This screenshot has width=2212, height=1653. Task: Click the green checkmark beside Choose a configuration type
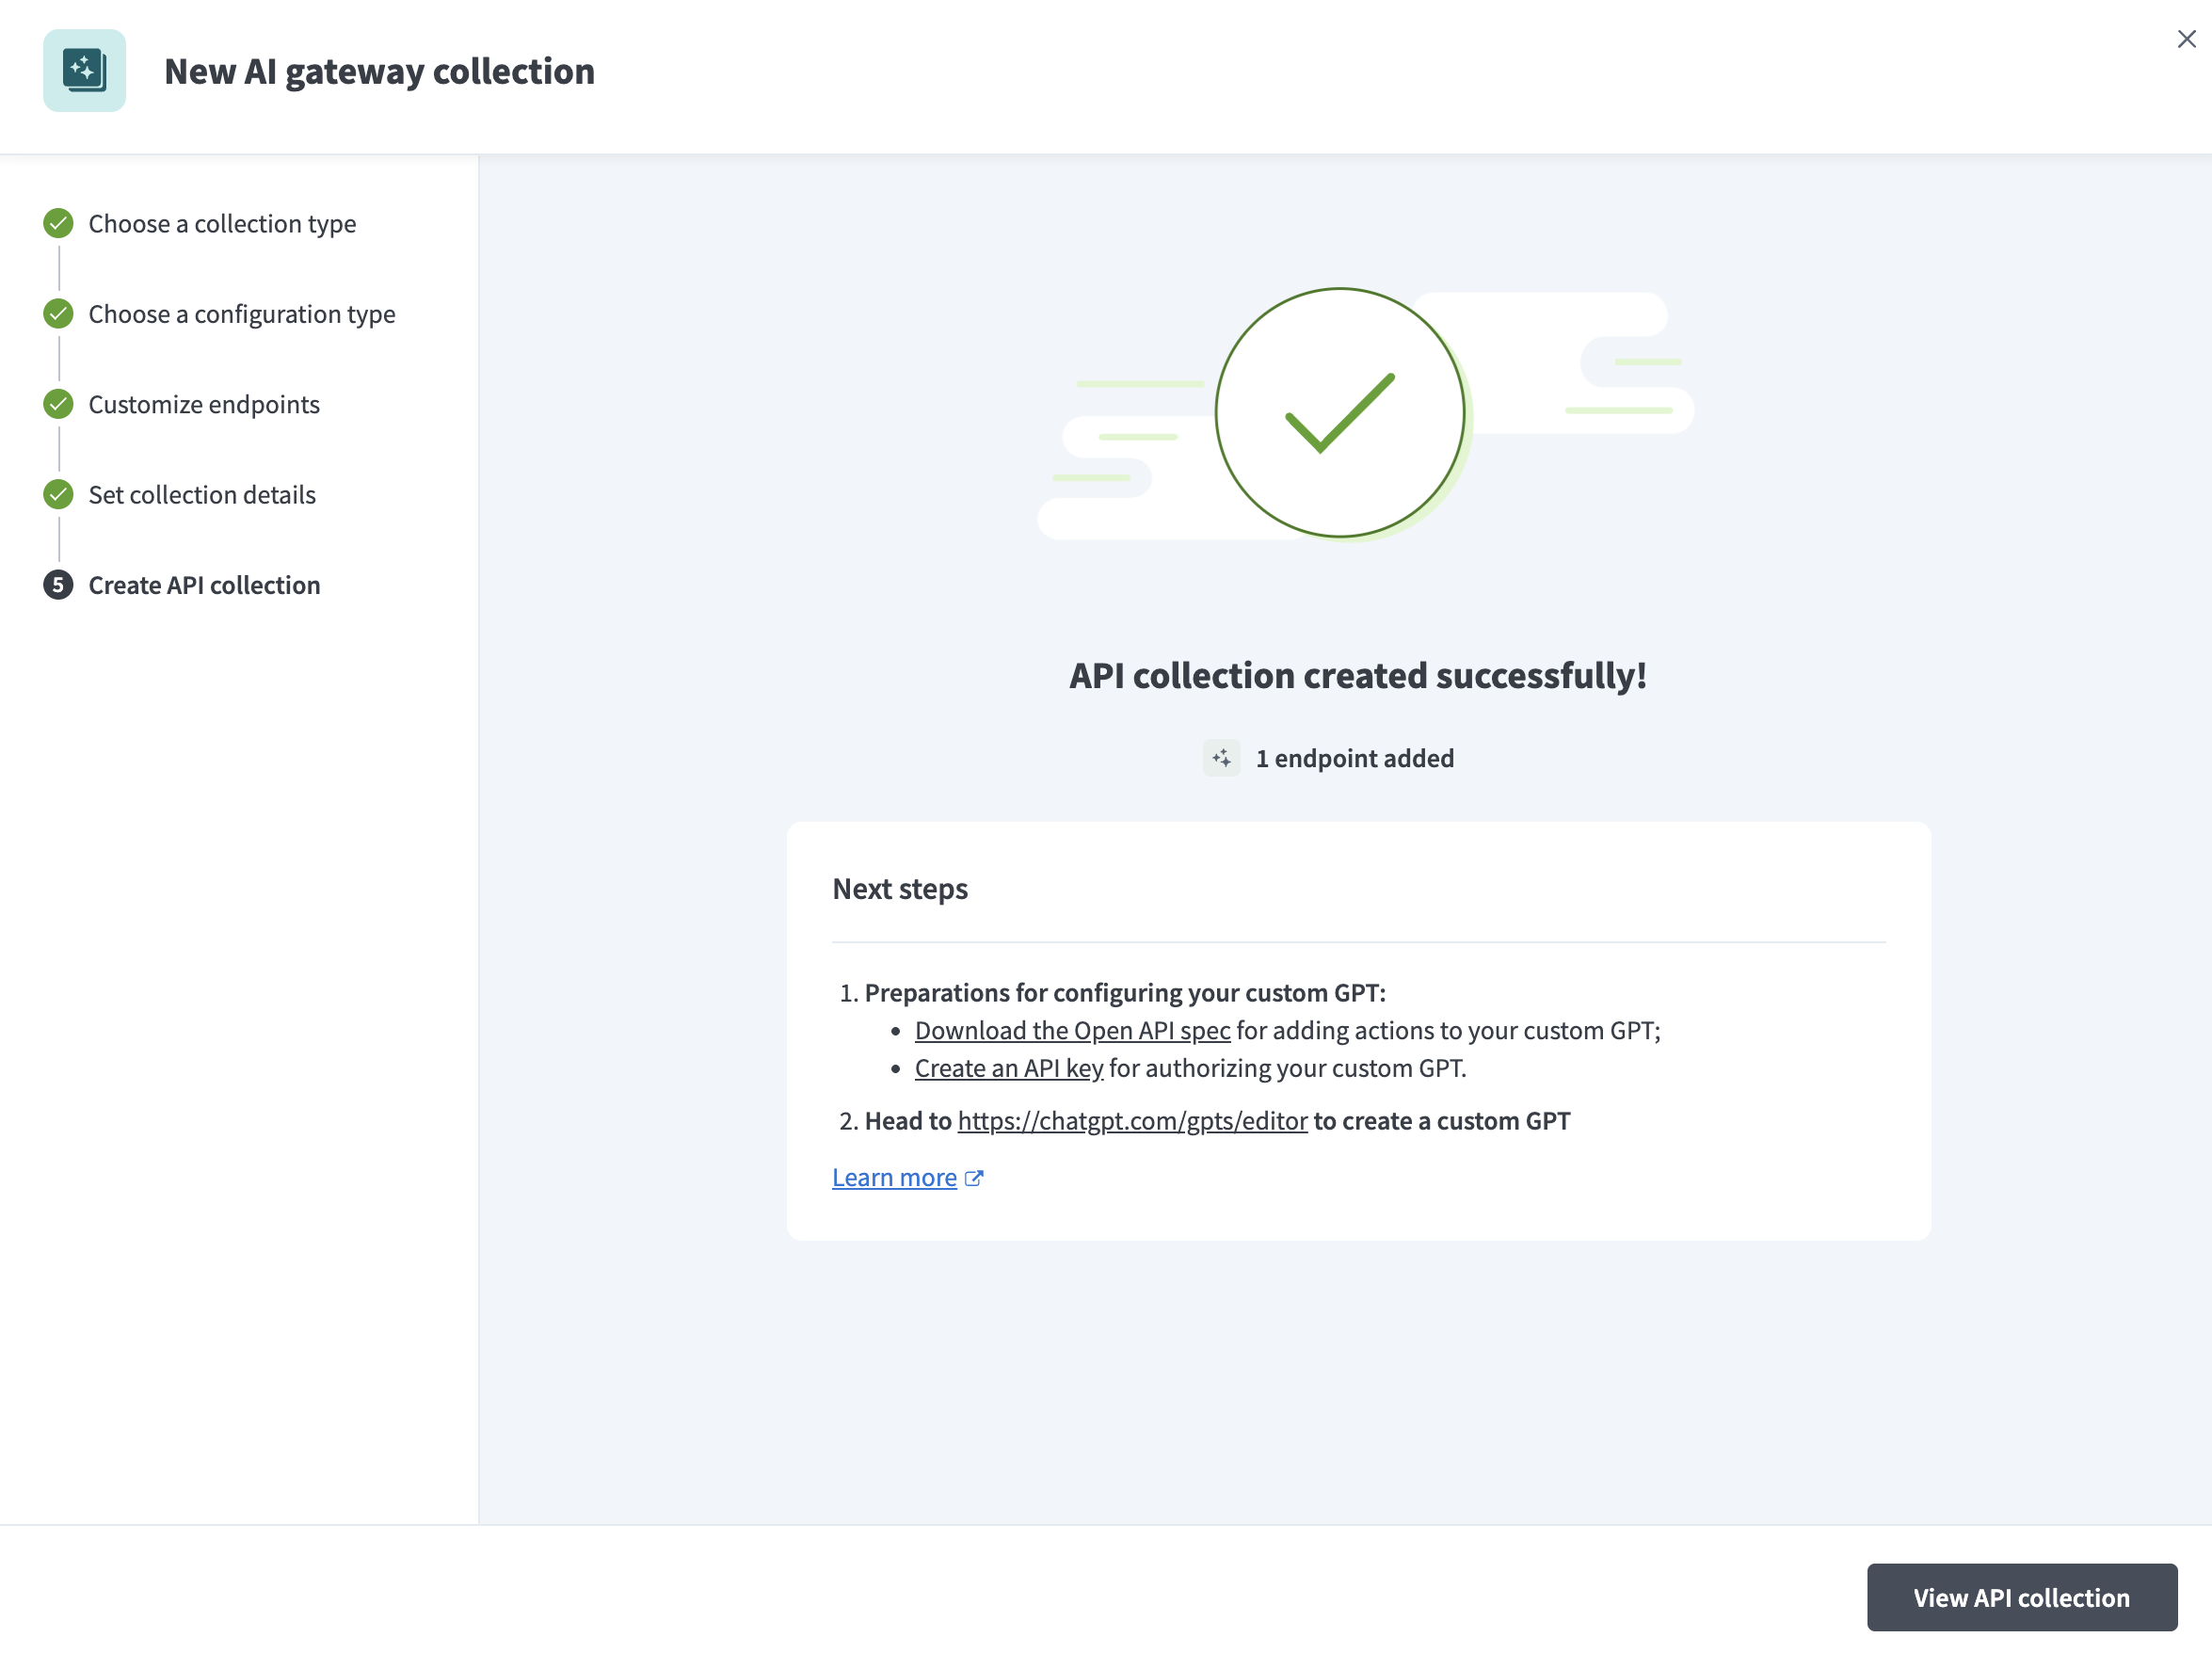(x=58, y=313)
